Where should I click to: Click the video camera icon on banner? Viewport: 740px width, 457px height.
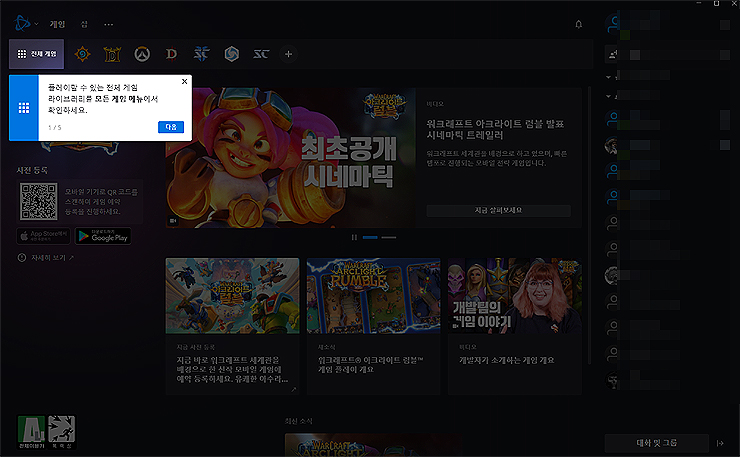(x=173, y=220)
